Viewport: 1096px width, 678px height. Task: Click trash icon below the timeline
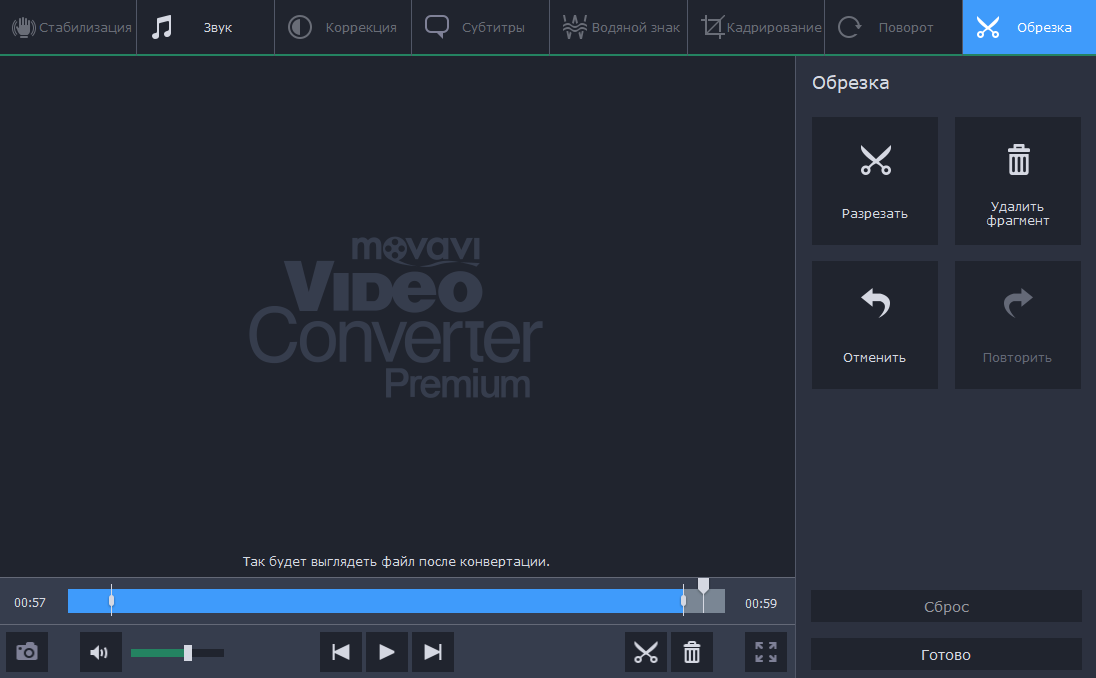point(692,652)
